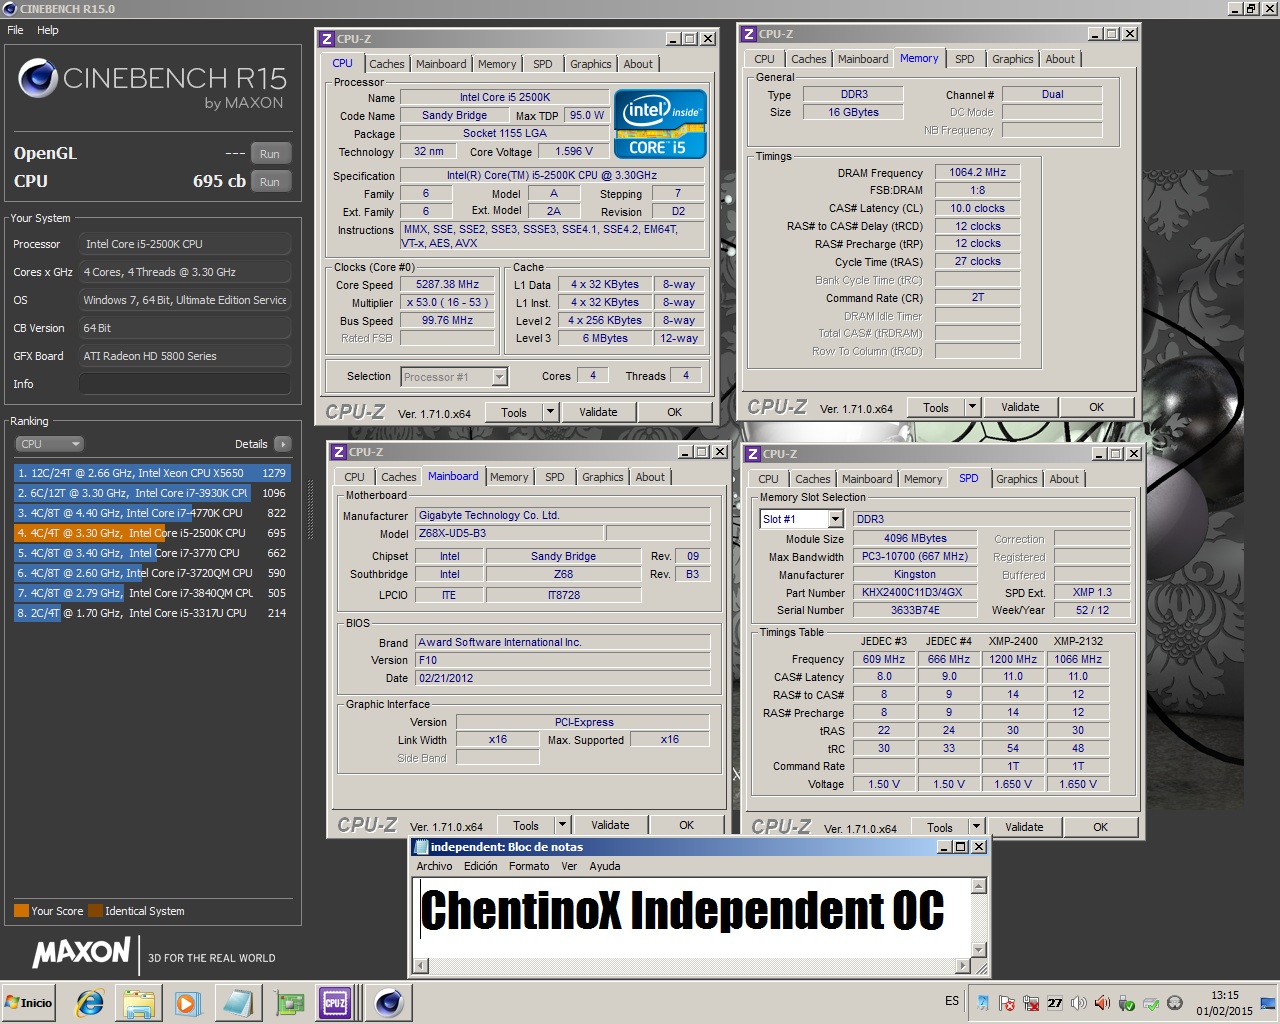Click the temperature 27 tray icon

[x=1055, y=1003]
